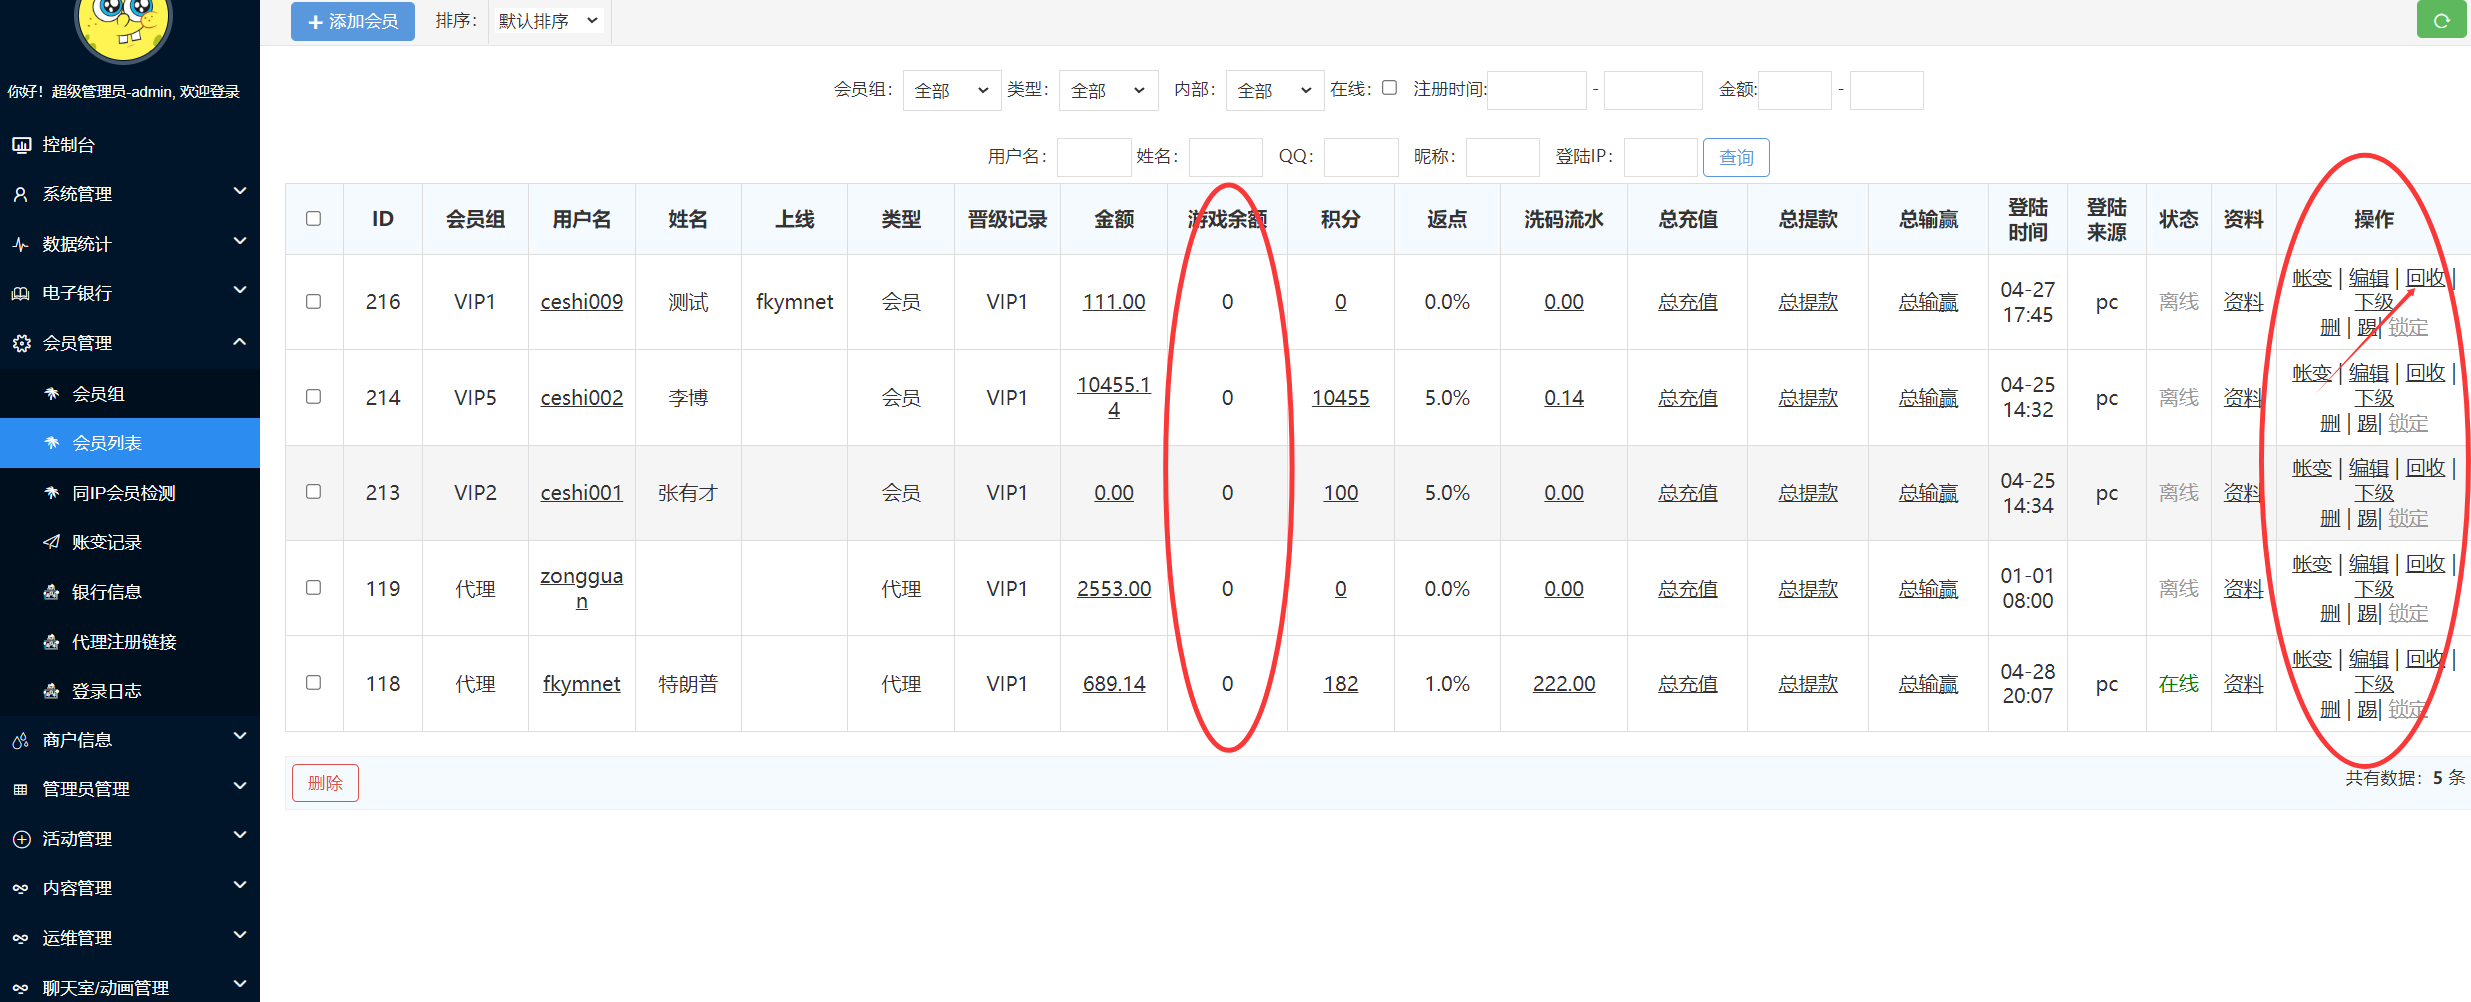Open 数据统计 statistics section icon
Image resolution: width=2471 pixels, height=1002 pixels.
click(x=23, y=242)
